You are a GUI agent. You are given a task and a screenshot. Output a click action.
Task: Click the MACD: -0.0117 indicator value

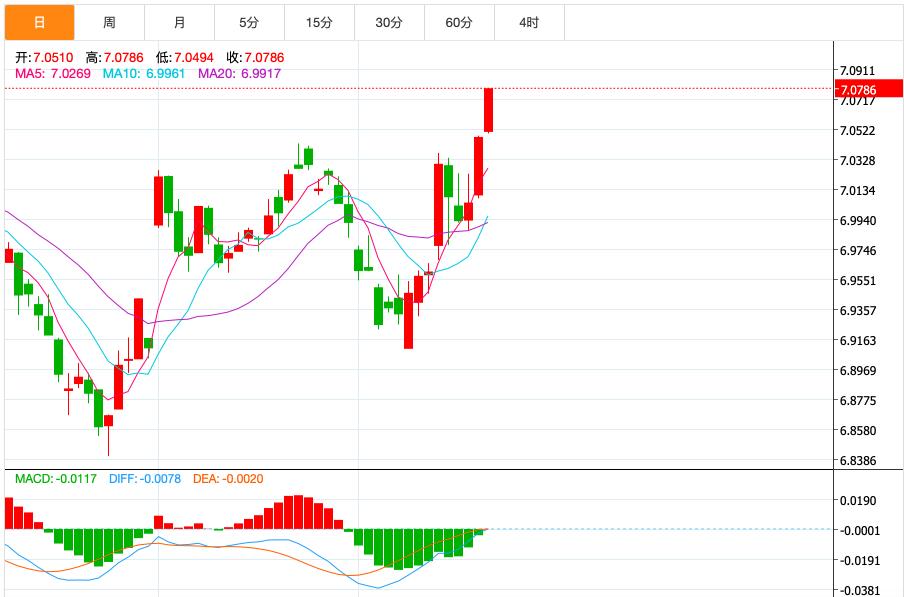(x=56, y=479)
